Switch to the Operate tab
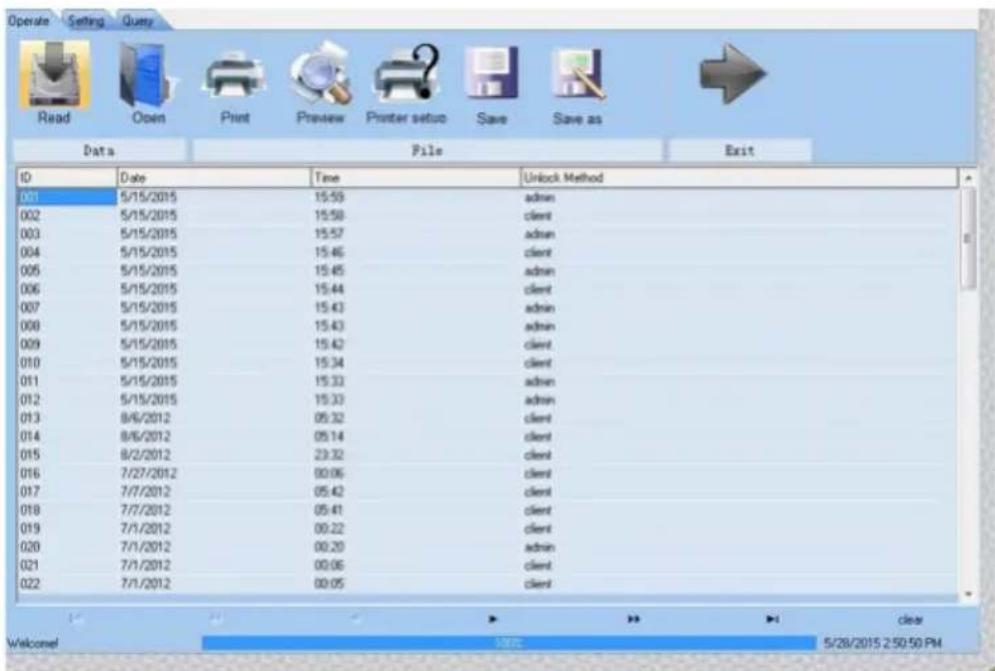This screenshot has width=995, height=671. 29,20
